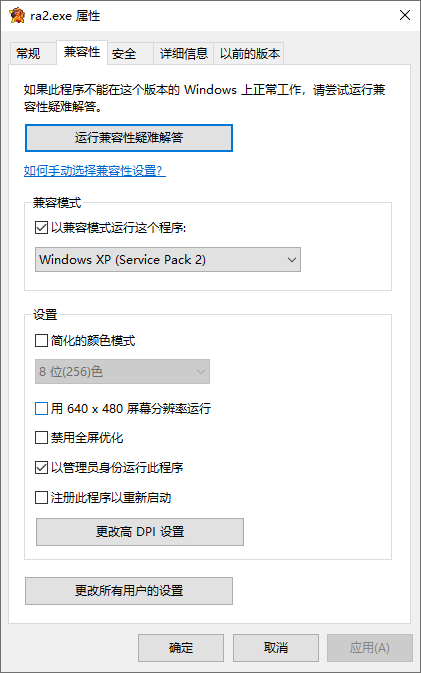Enable 简化的颜色模式 checkbox
Viewport: 421px width, 673px height.
click(41, 341)
